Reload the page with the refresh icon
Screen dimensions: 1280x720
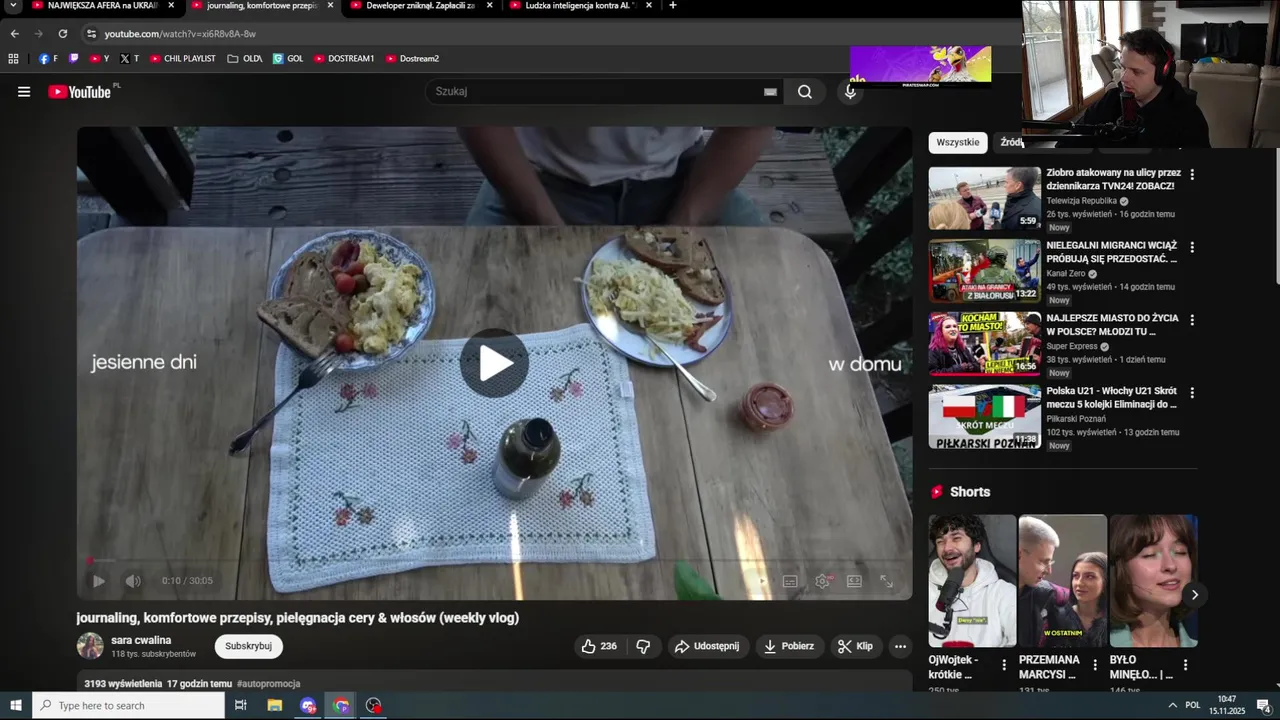(x=62, y=34)
